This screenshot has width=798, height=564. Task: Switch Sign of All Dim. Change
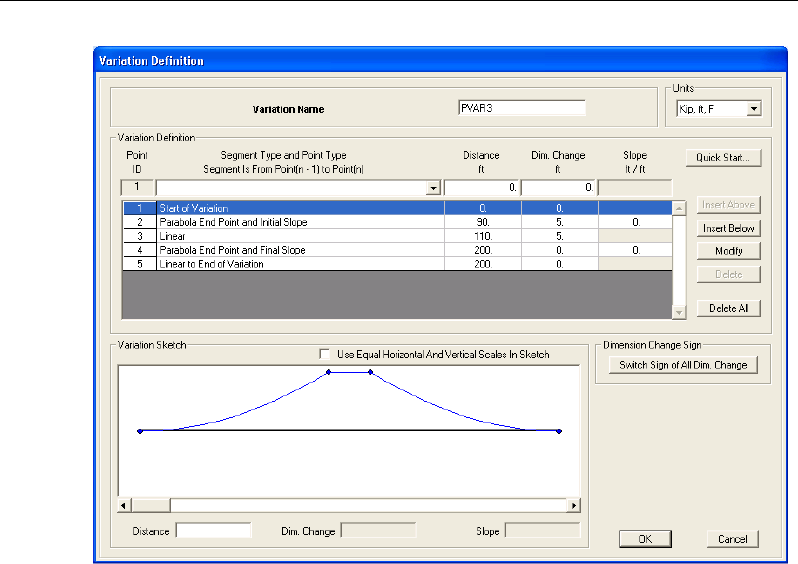[x=682, y=365]
